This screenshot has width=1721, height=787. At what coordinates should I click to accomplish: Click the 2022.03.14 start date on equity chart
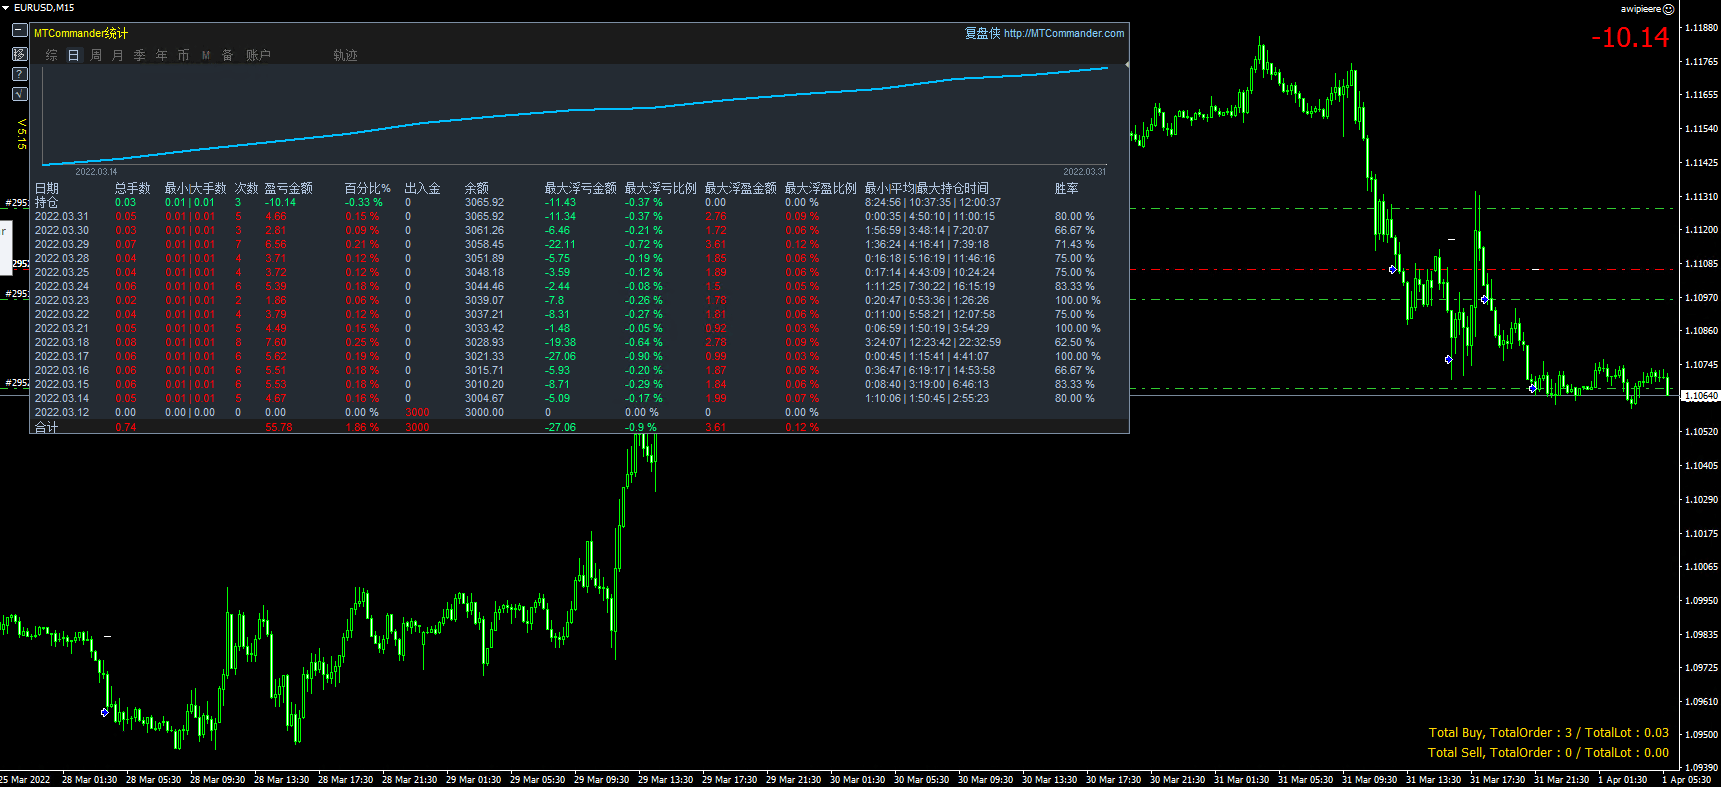click(x=96, y=172)
